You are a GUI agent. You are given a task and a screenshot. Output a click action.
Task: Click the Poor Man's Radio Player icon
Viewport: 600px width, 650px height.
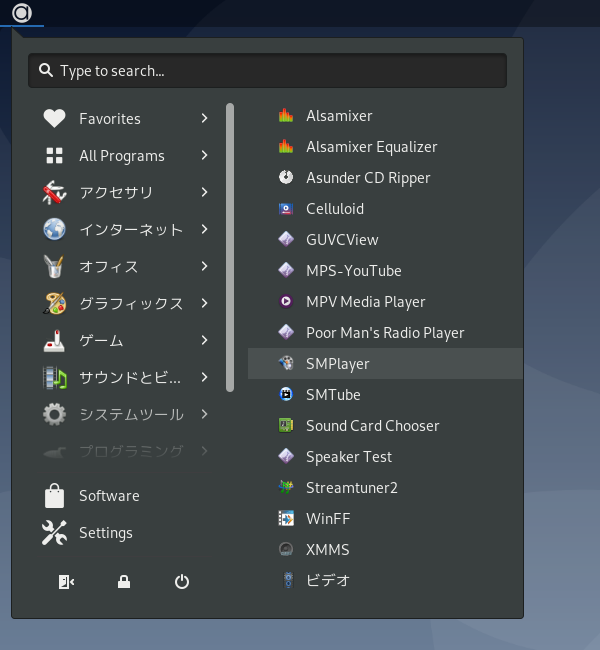coord(286,332)
